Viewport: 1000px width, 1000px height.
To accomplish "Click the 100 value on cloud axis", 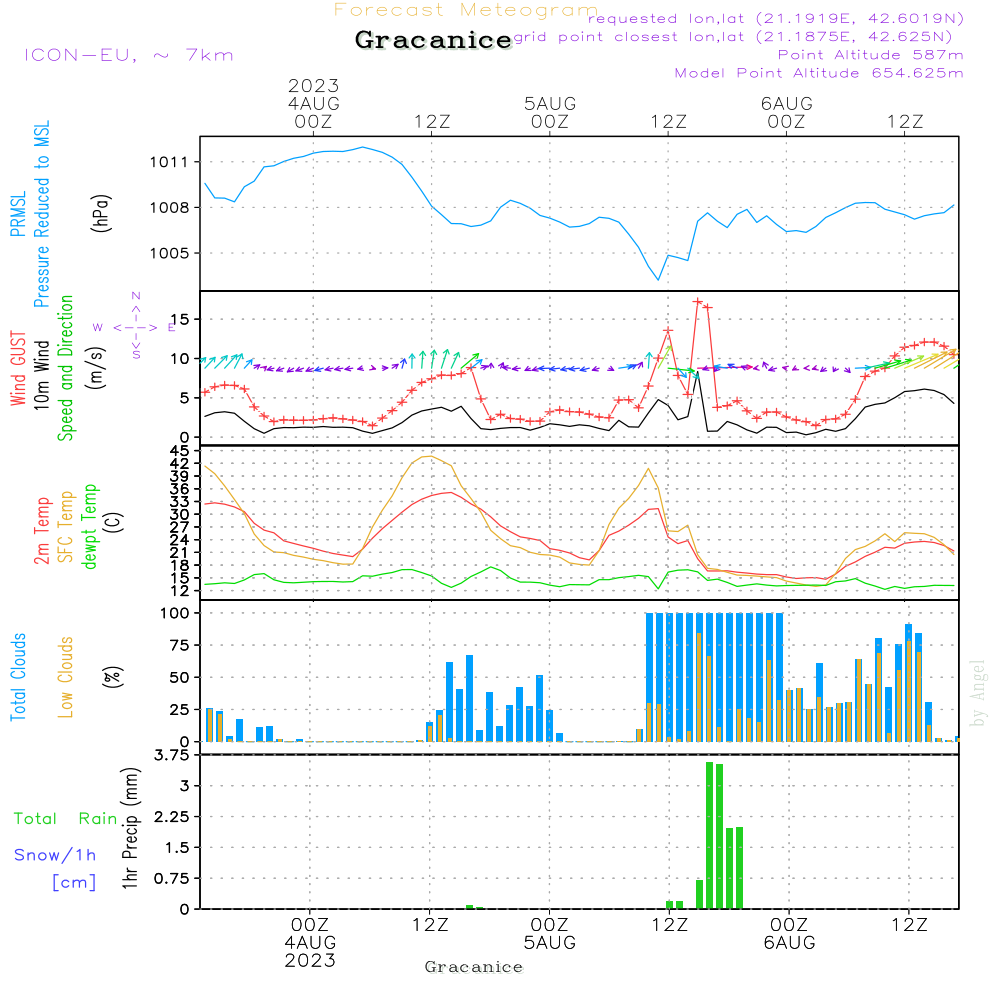I will pos(175,613).
